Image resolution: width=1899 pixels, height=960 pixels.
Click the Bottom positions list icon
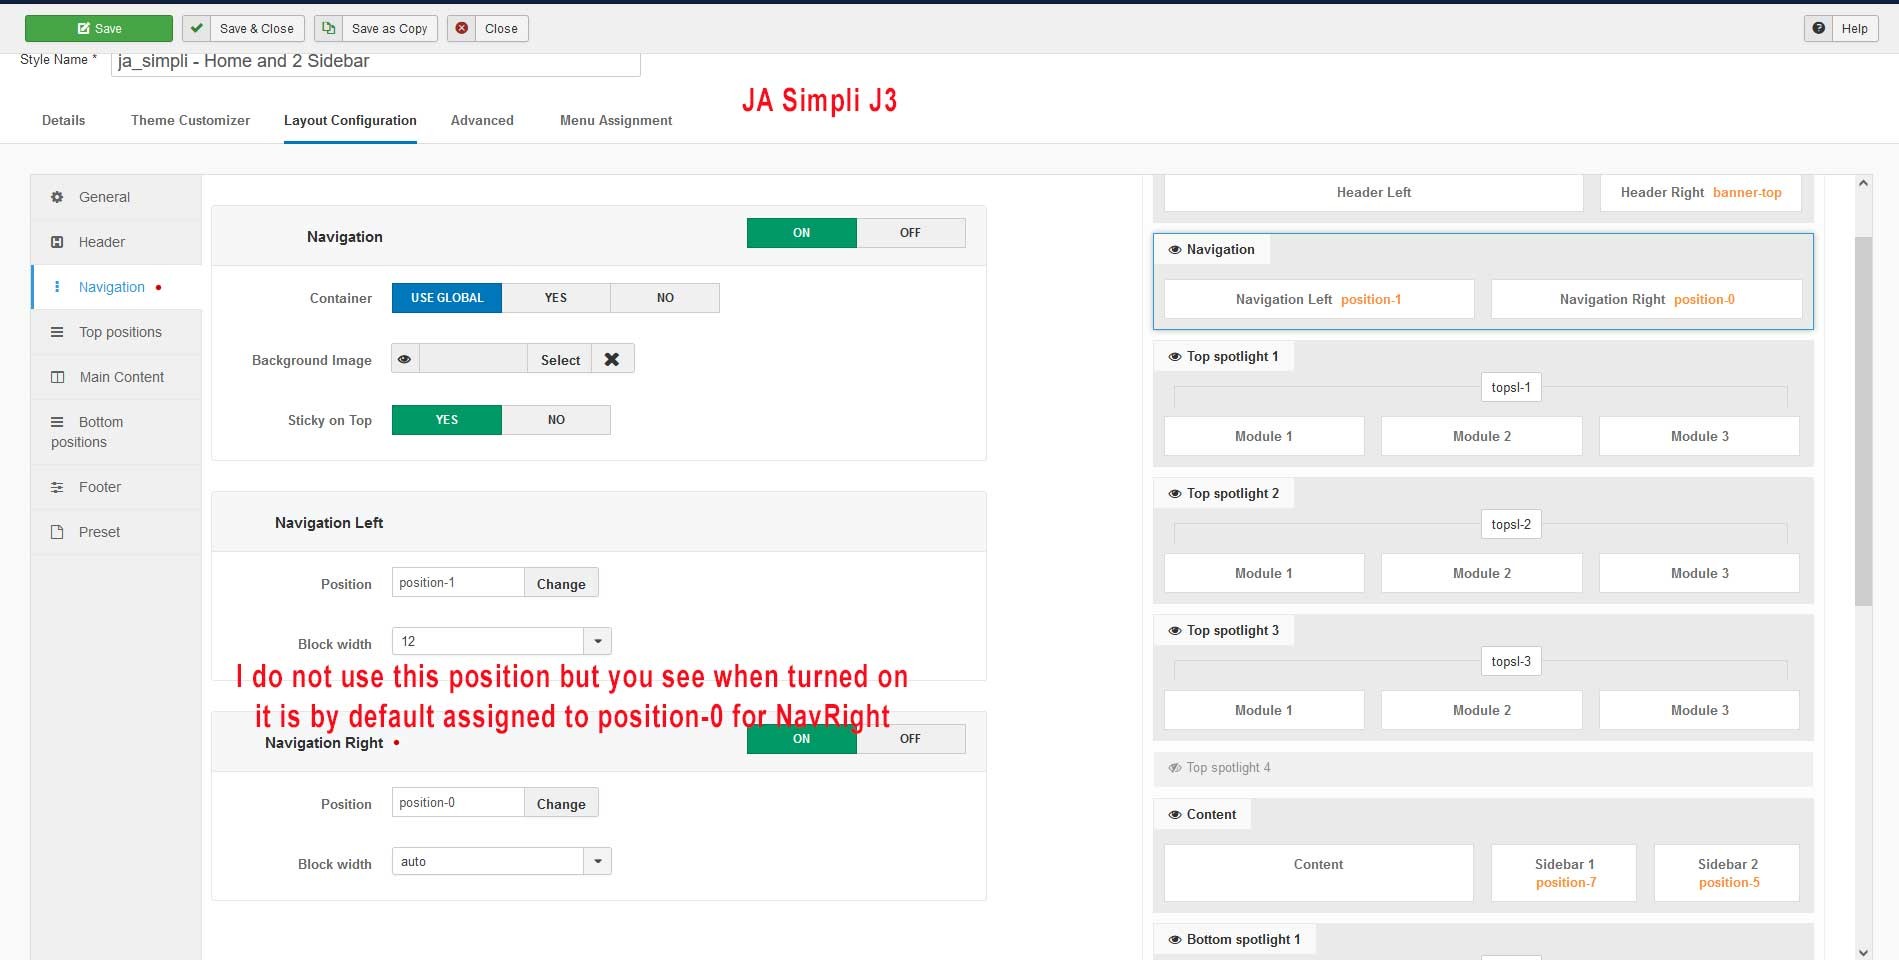[x=57, y=422]
